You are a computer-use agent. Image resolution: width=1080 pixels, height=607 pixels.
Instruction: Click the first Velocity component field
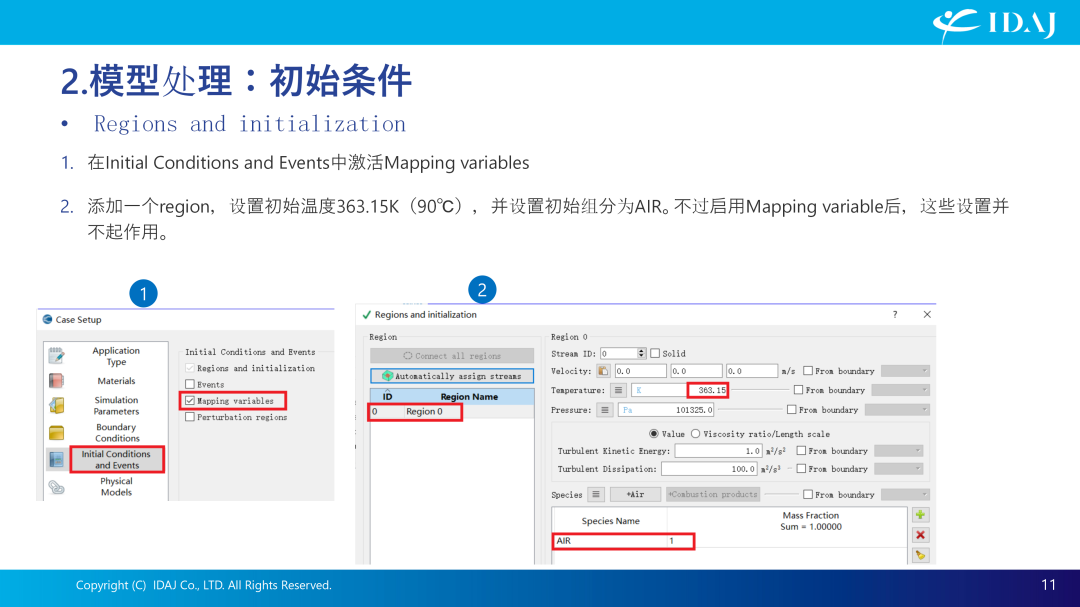640,371
